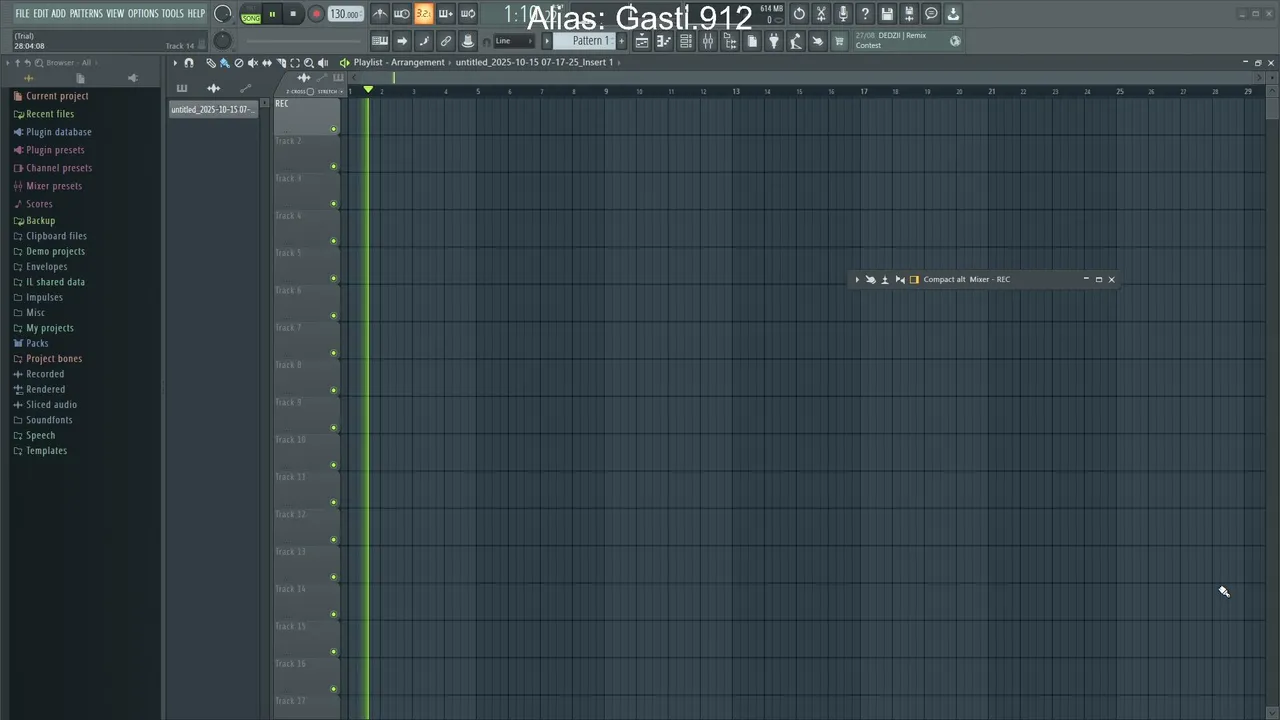Select the Mute tool in Playlist toolbar
1280x720 pixels.
coord(252,63)
